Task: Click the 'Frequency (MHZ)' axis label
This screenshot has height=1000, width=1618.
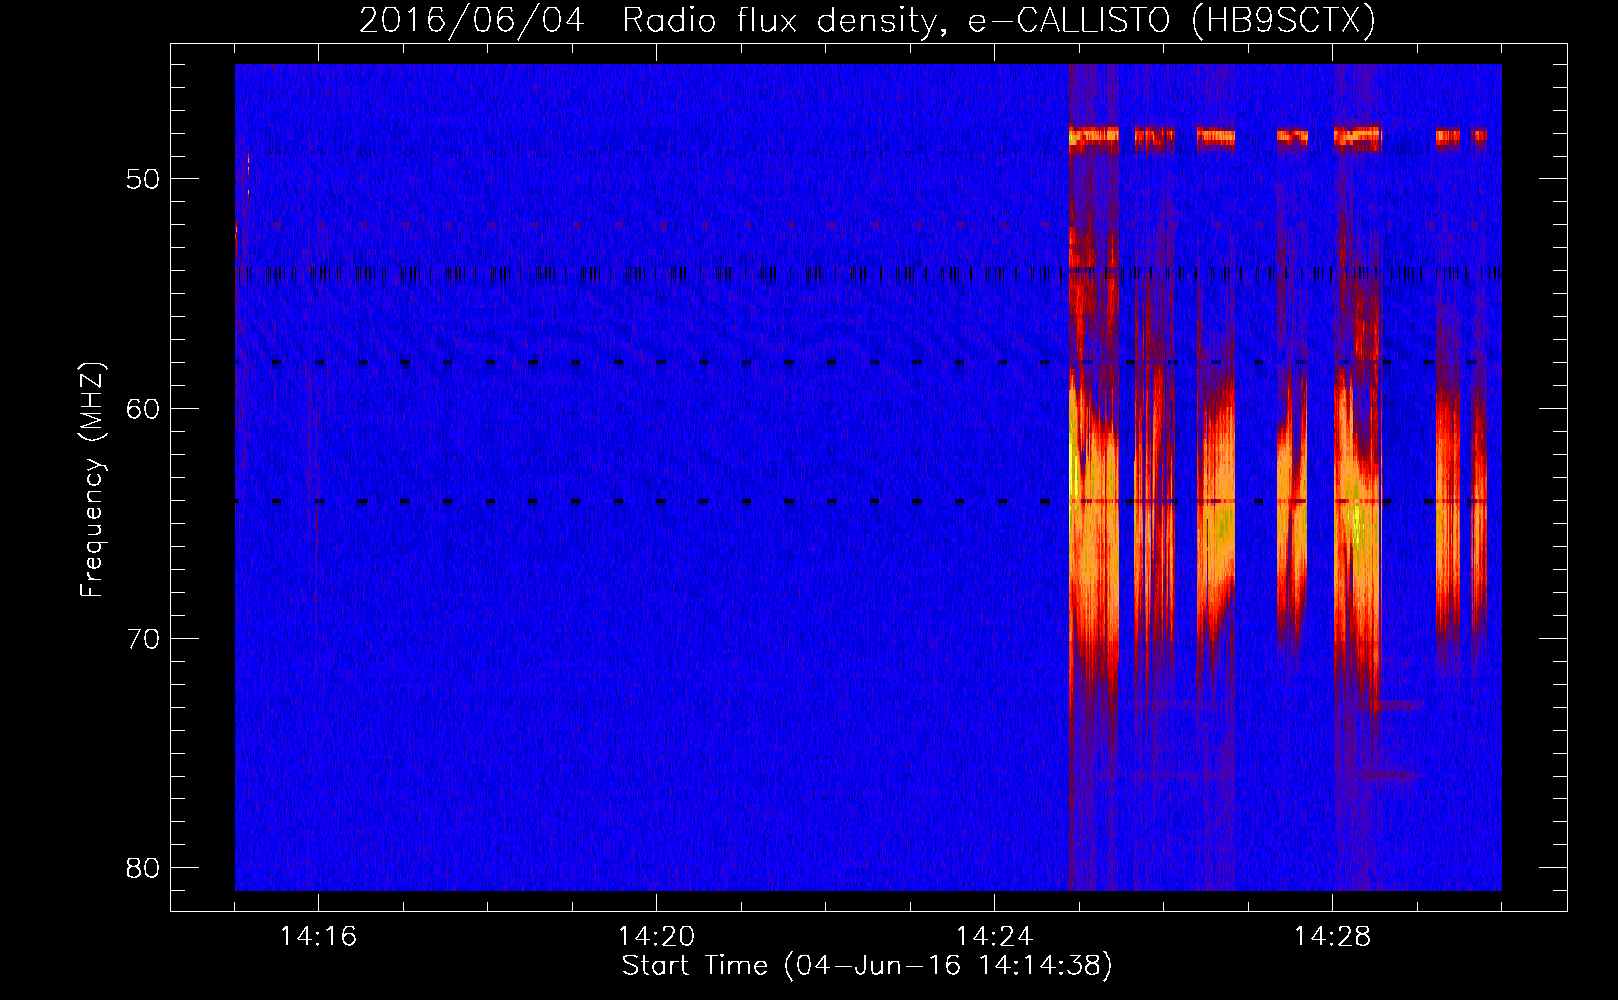Action: [x=92, y=480]
